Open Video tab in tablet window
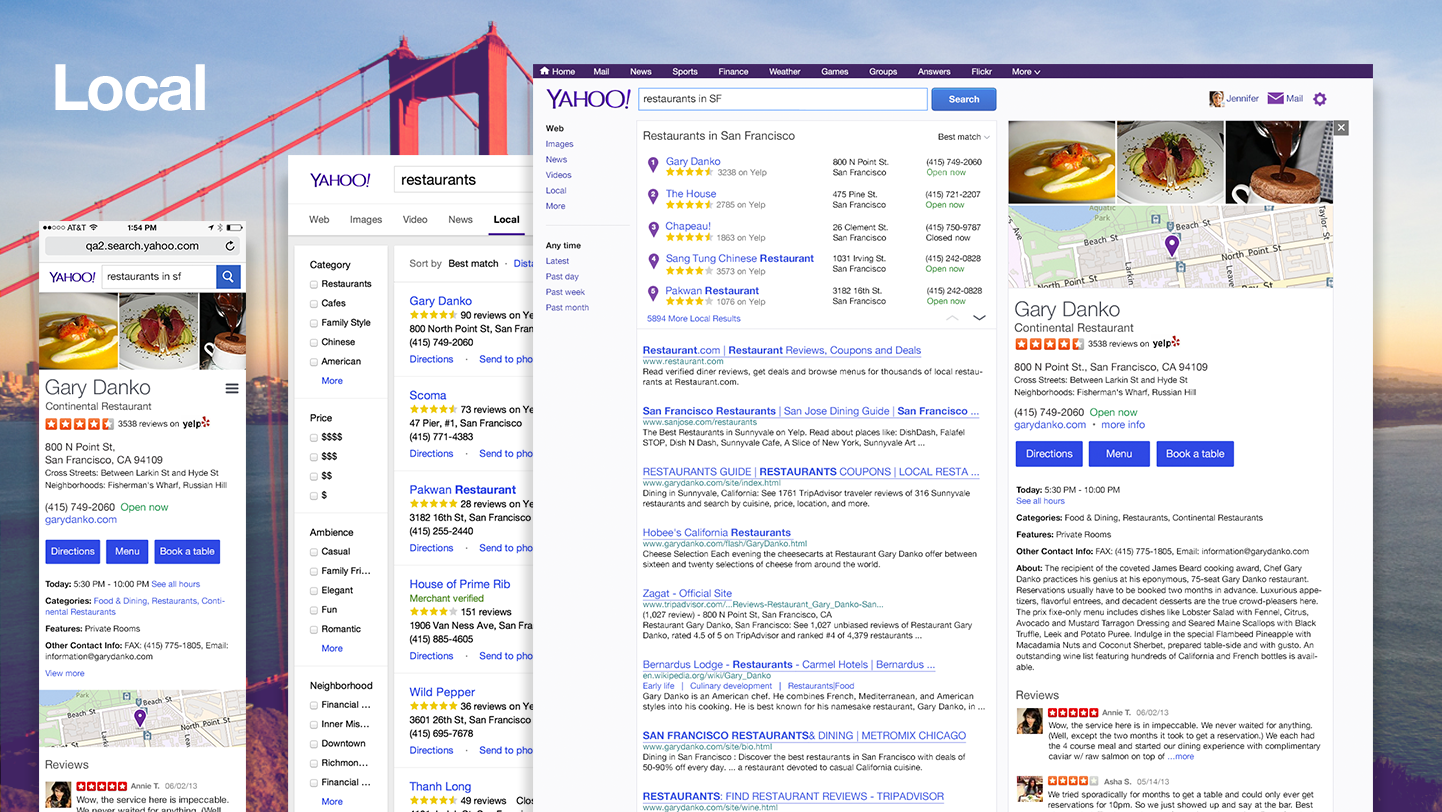Viewport: 1442px width, 812px height. (x=415, y=220)
